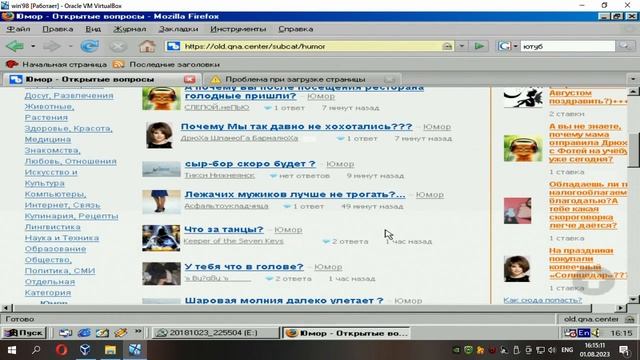This screenshot has height=360, width=640.
Task: Click the Back arrow in Firefox toolbar
Action: 15,46
